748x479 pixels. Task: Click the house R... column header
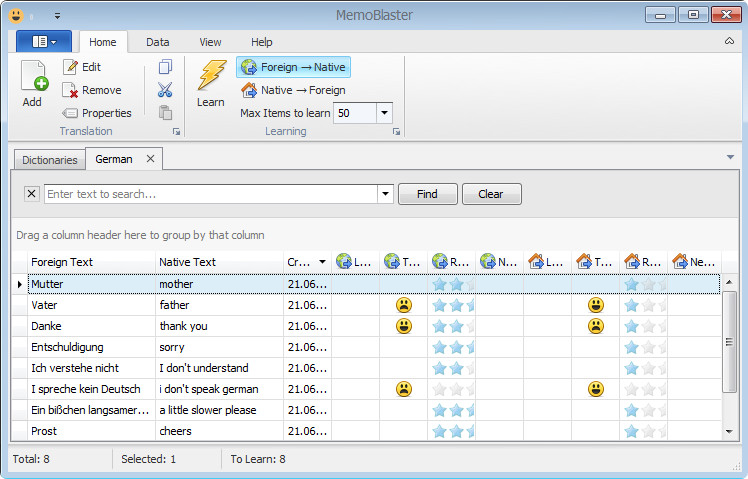point(643,262)
